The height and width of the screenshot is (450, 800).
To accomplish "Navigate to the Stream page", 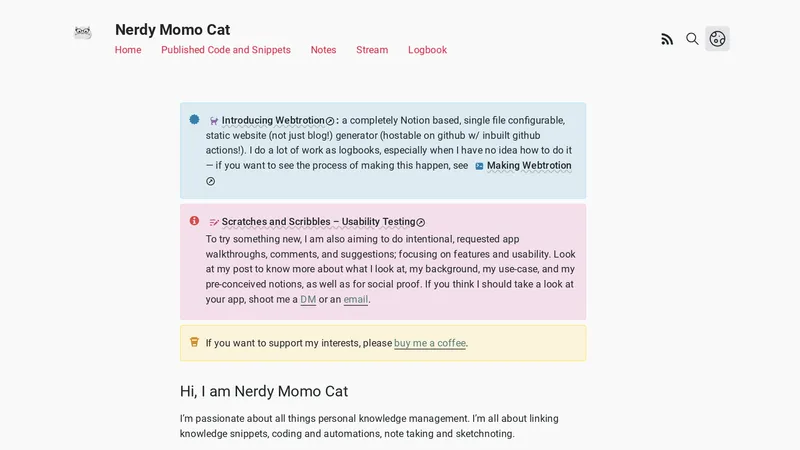I will point(372,50).
